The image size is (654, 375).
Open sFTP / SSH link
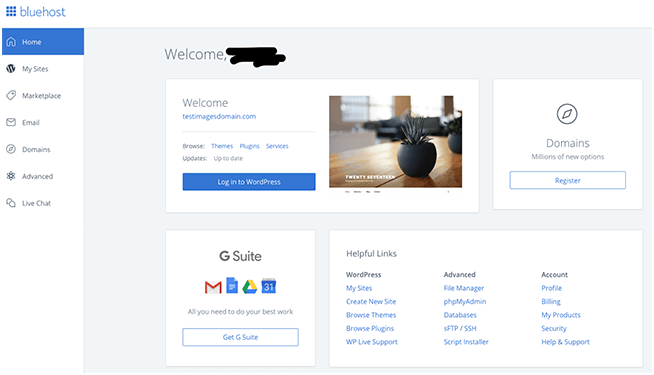pyautogui.click(x=460, y=328)
